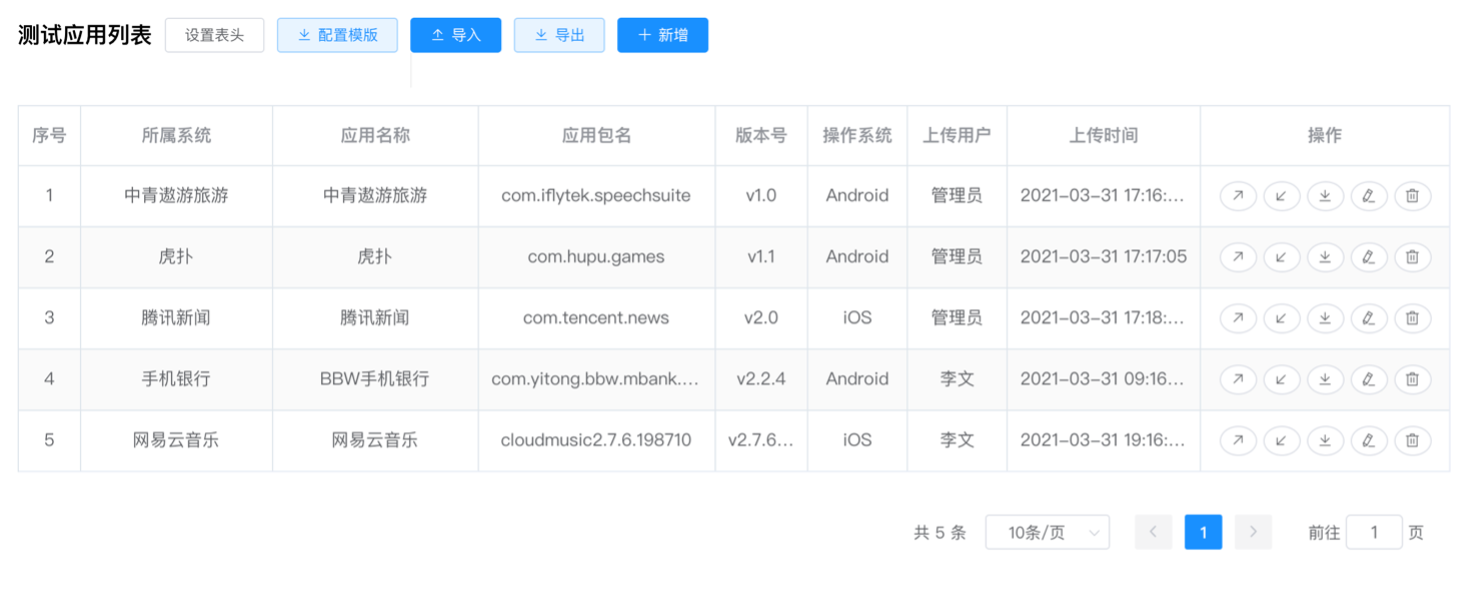Click the 导入 import button
1475x589 pixels.
tap(455, 35)
